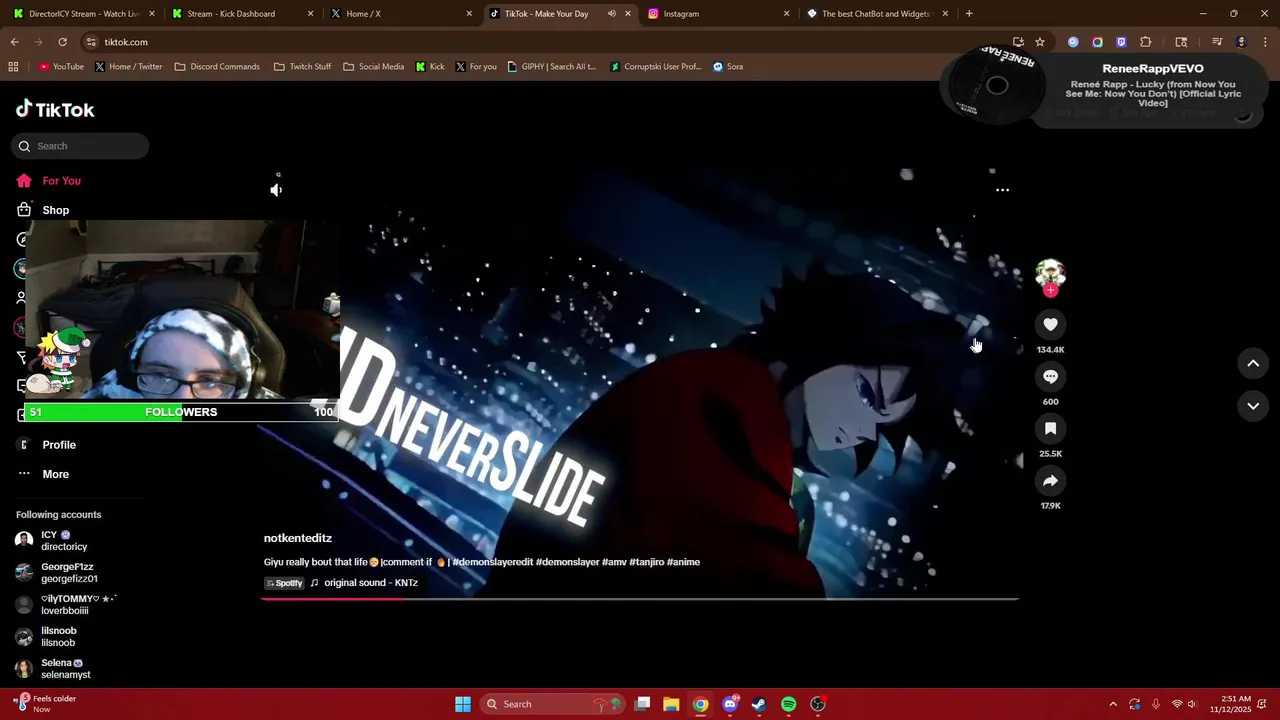Click the install app icon in address bar

coord(1018,42)
